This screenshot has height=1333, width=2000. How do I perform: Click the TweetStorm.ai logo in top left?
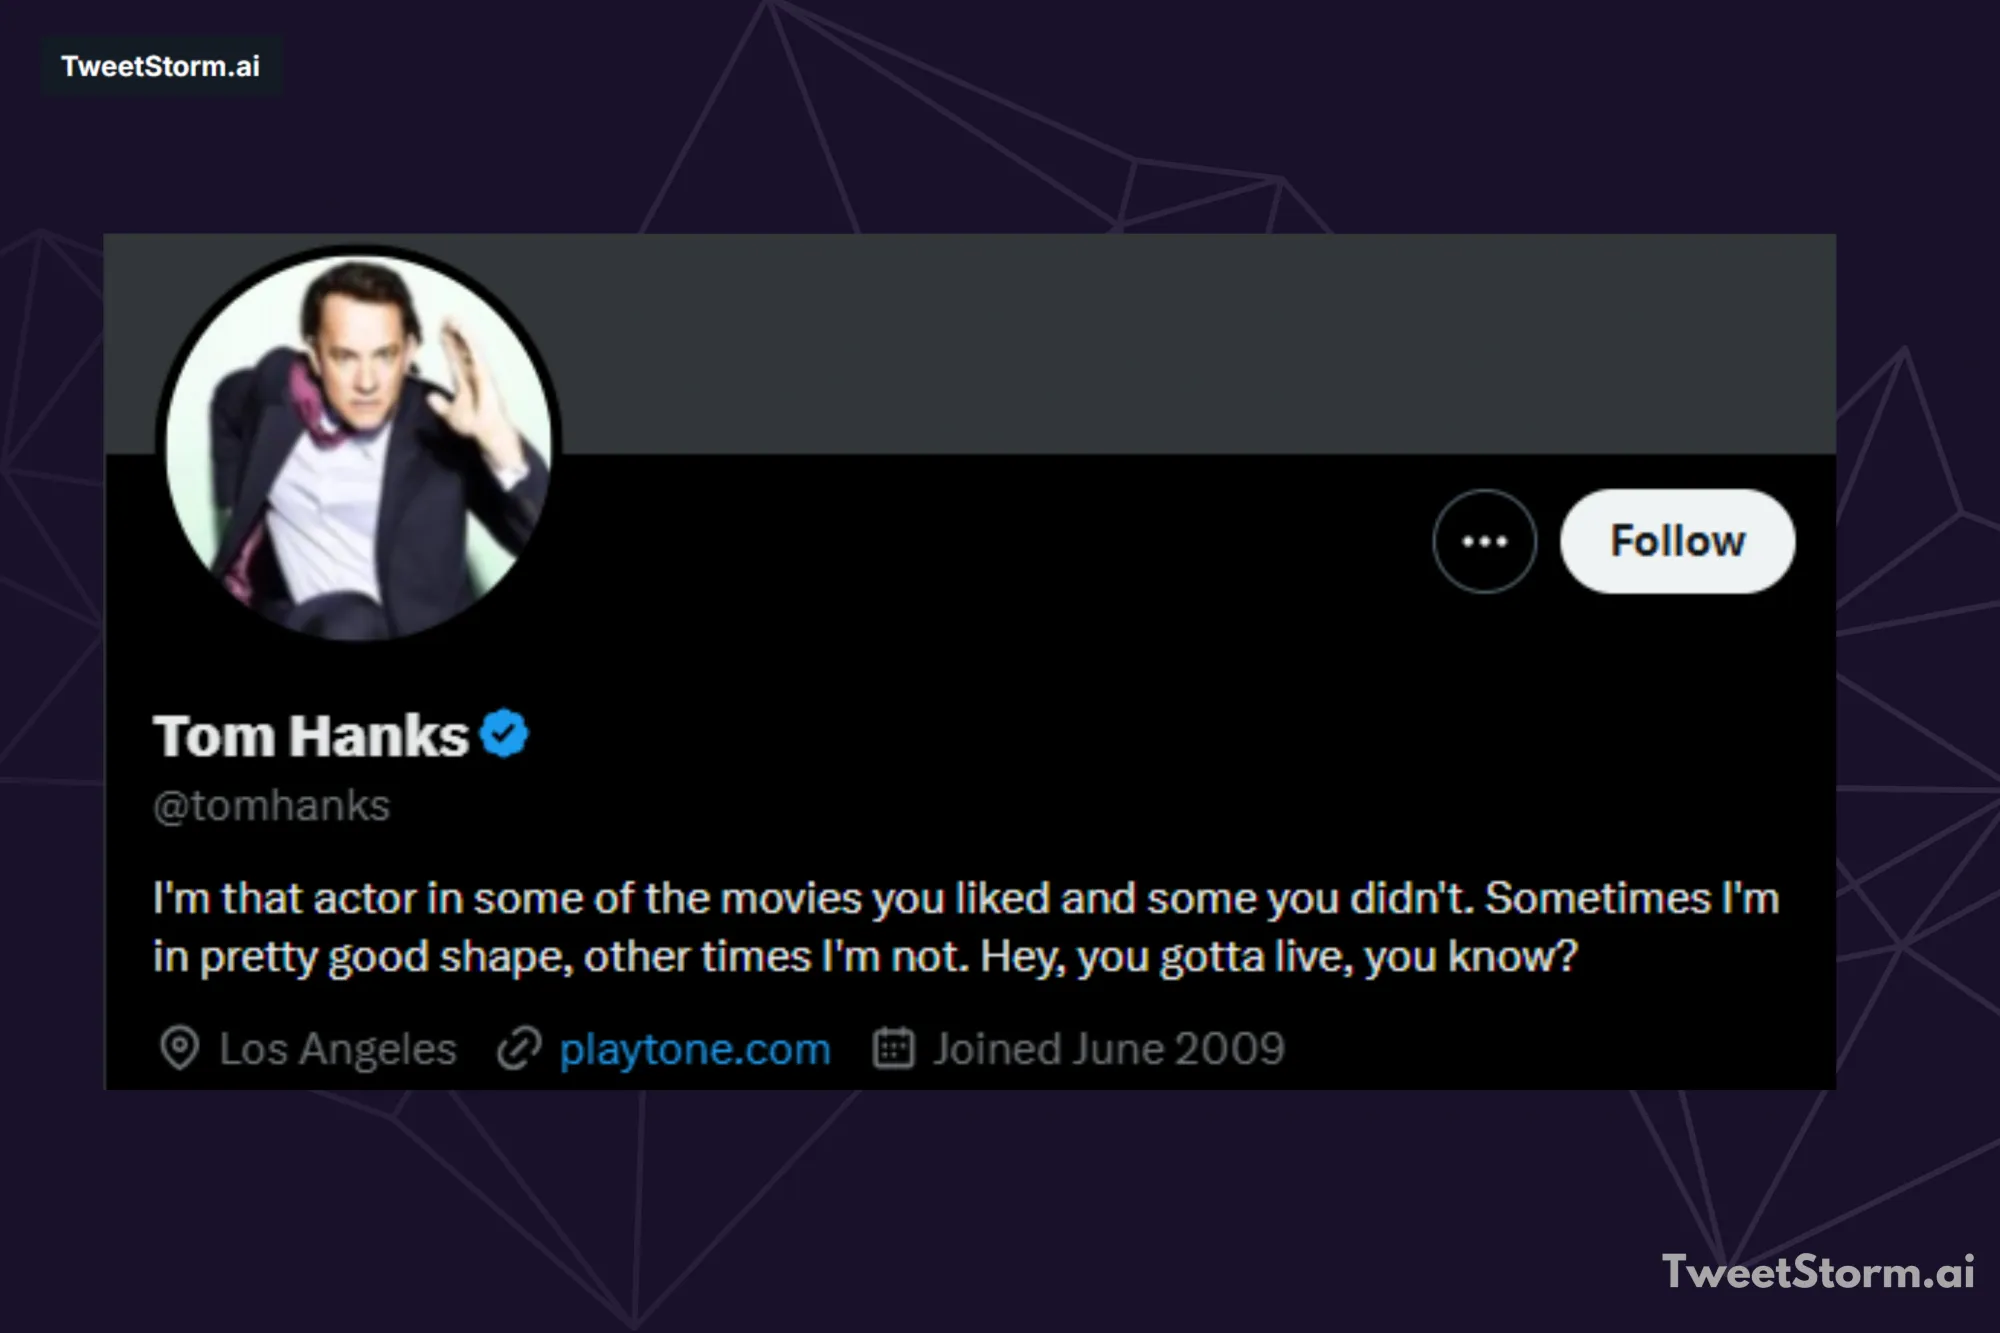[x=160, y=67]
